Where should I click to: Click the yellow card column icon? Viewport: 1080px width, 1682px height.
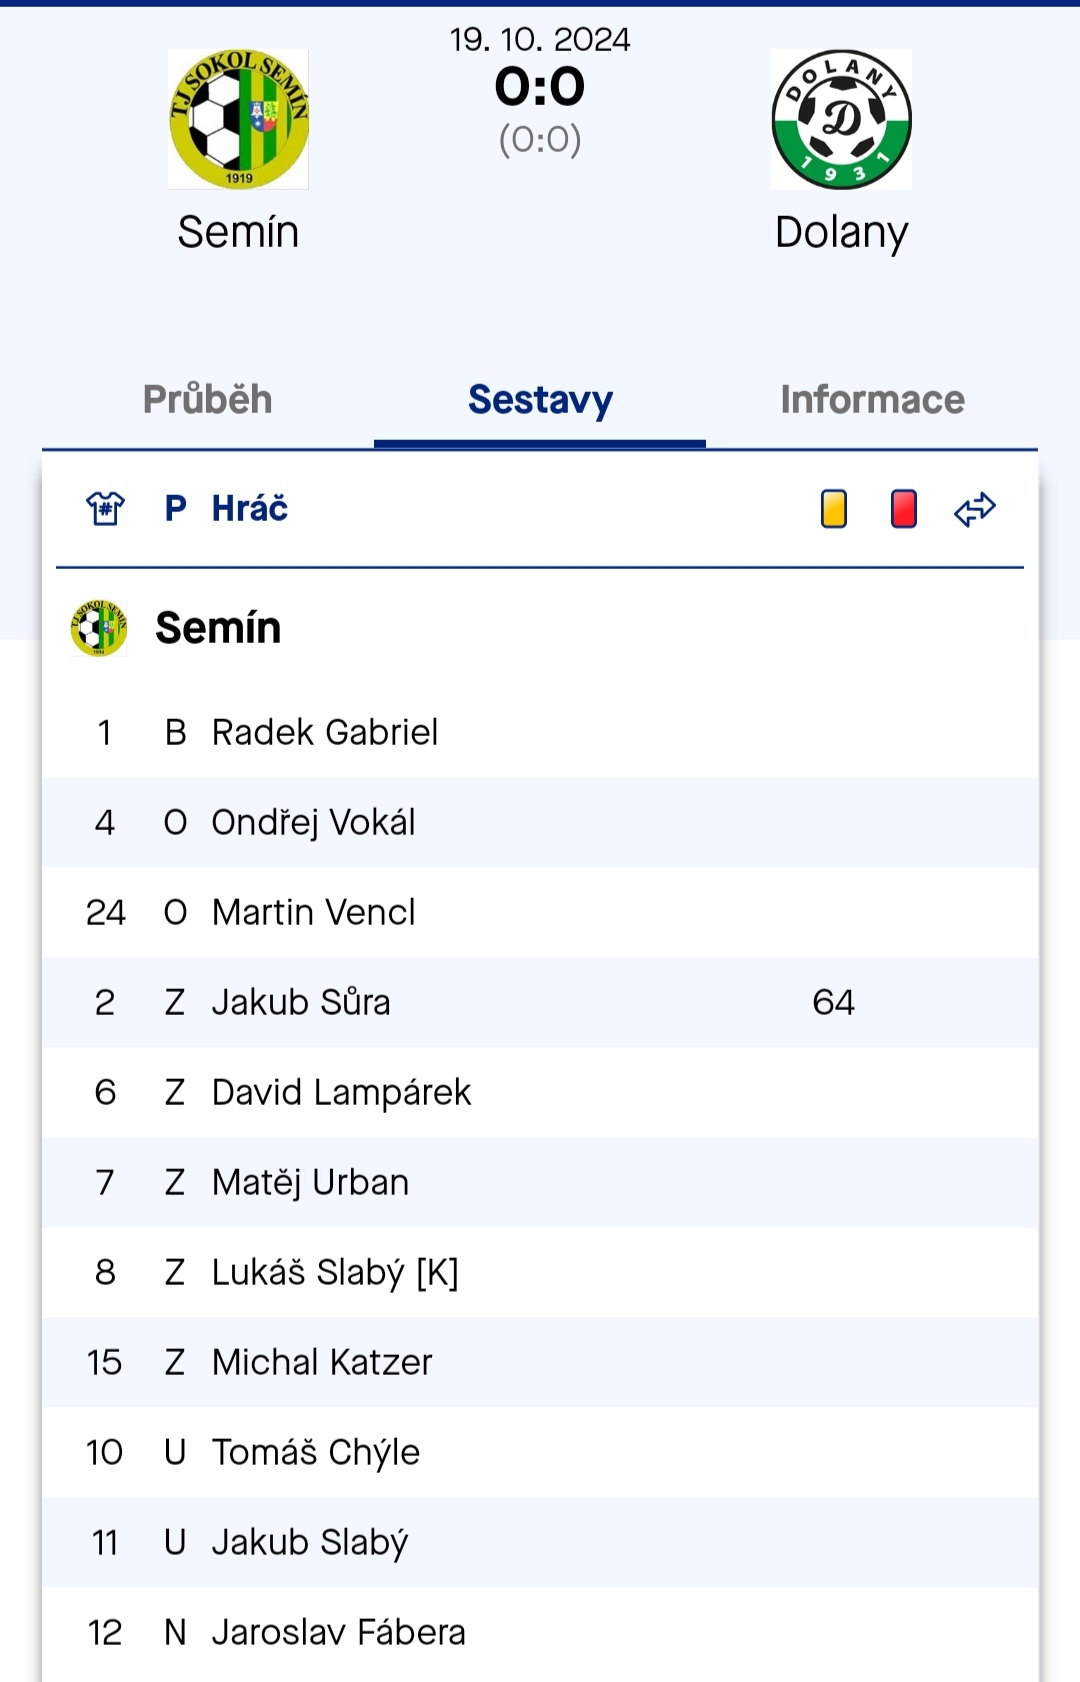coord(834,508)
